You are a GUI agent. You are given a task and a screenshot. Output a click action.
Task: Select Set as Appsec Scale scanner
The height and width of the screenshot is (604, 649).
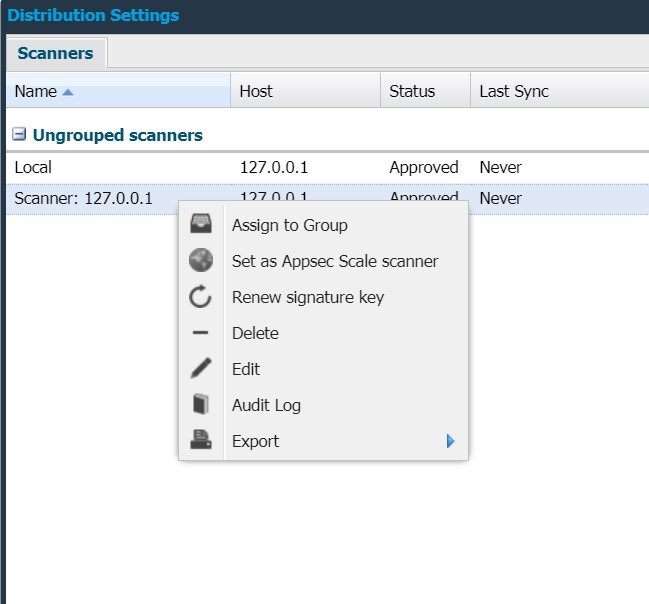[335, 261]
